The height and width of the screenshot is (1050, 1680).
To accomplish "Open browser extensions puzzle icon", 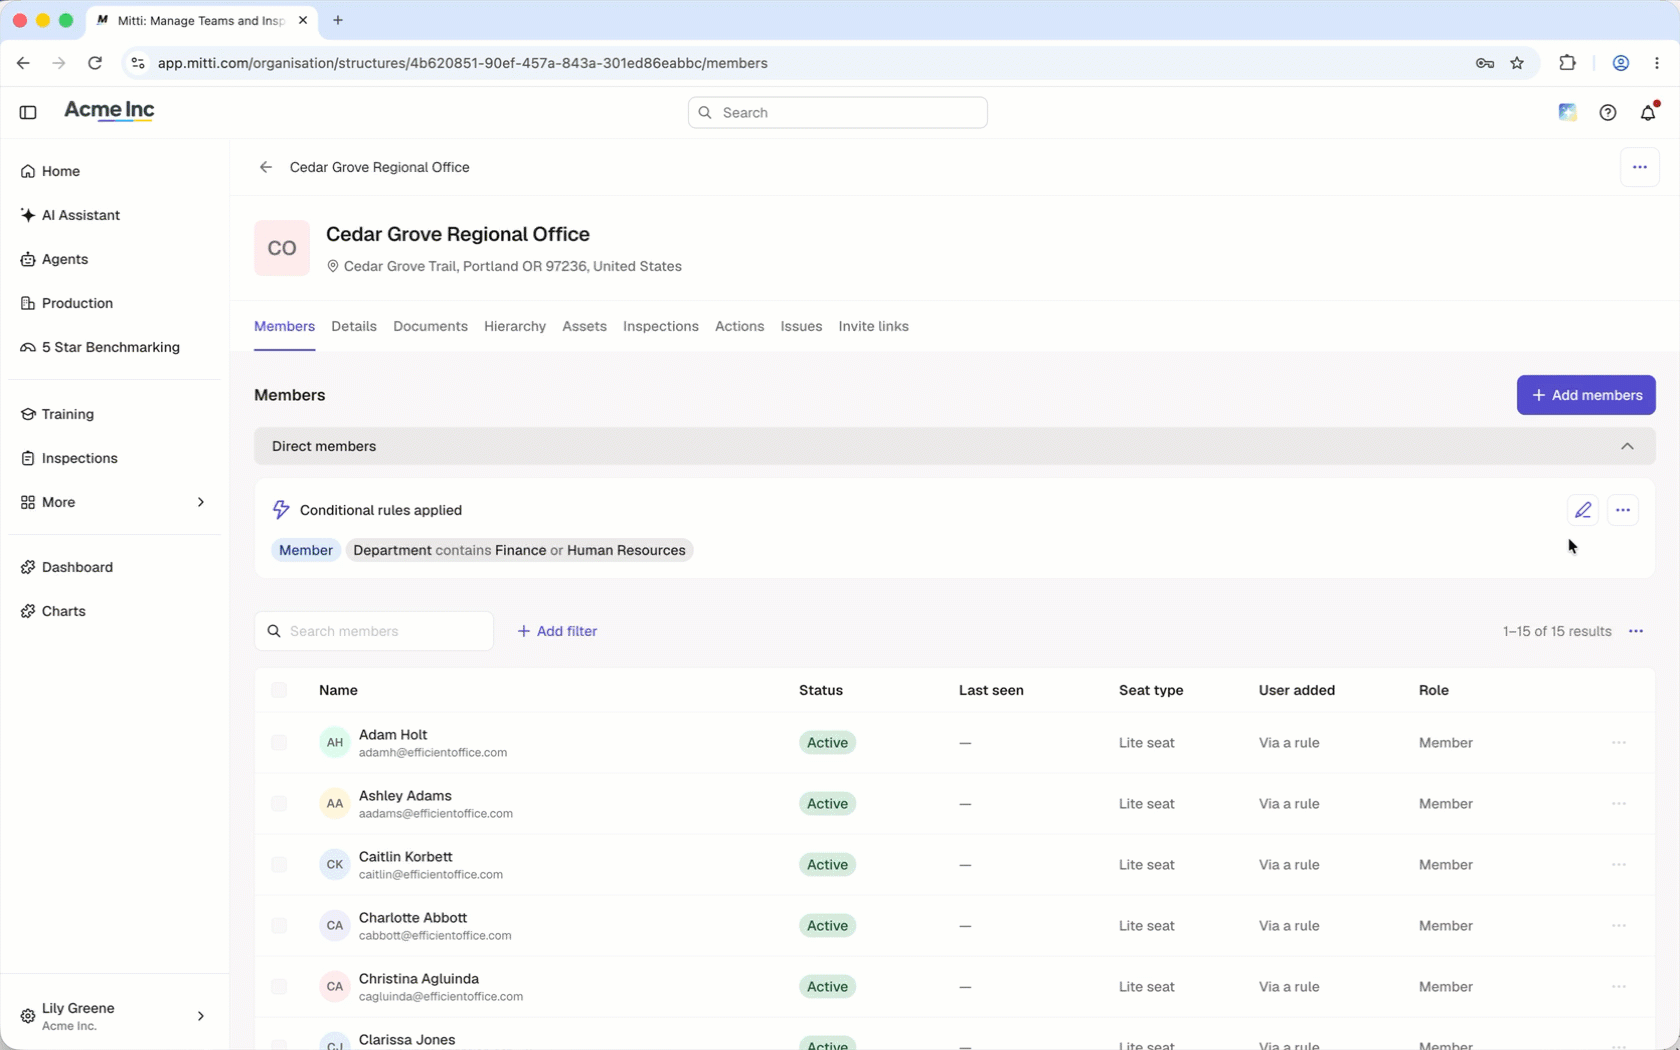I will (1567, 63).
